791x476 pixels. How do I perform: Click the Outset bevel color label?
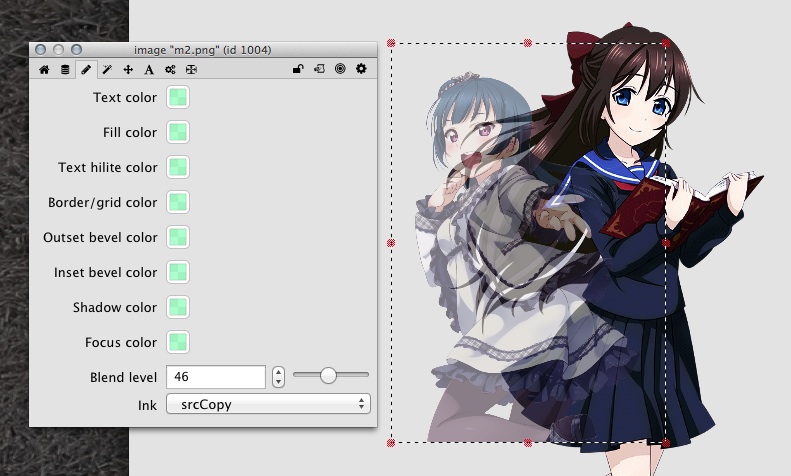[x=100, y=237]
